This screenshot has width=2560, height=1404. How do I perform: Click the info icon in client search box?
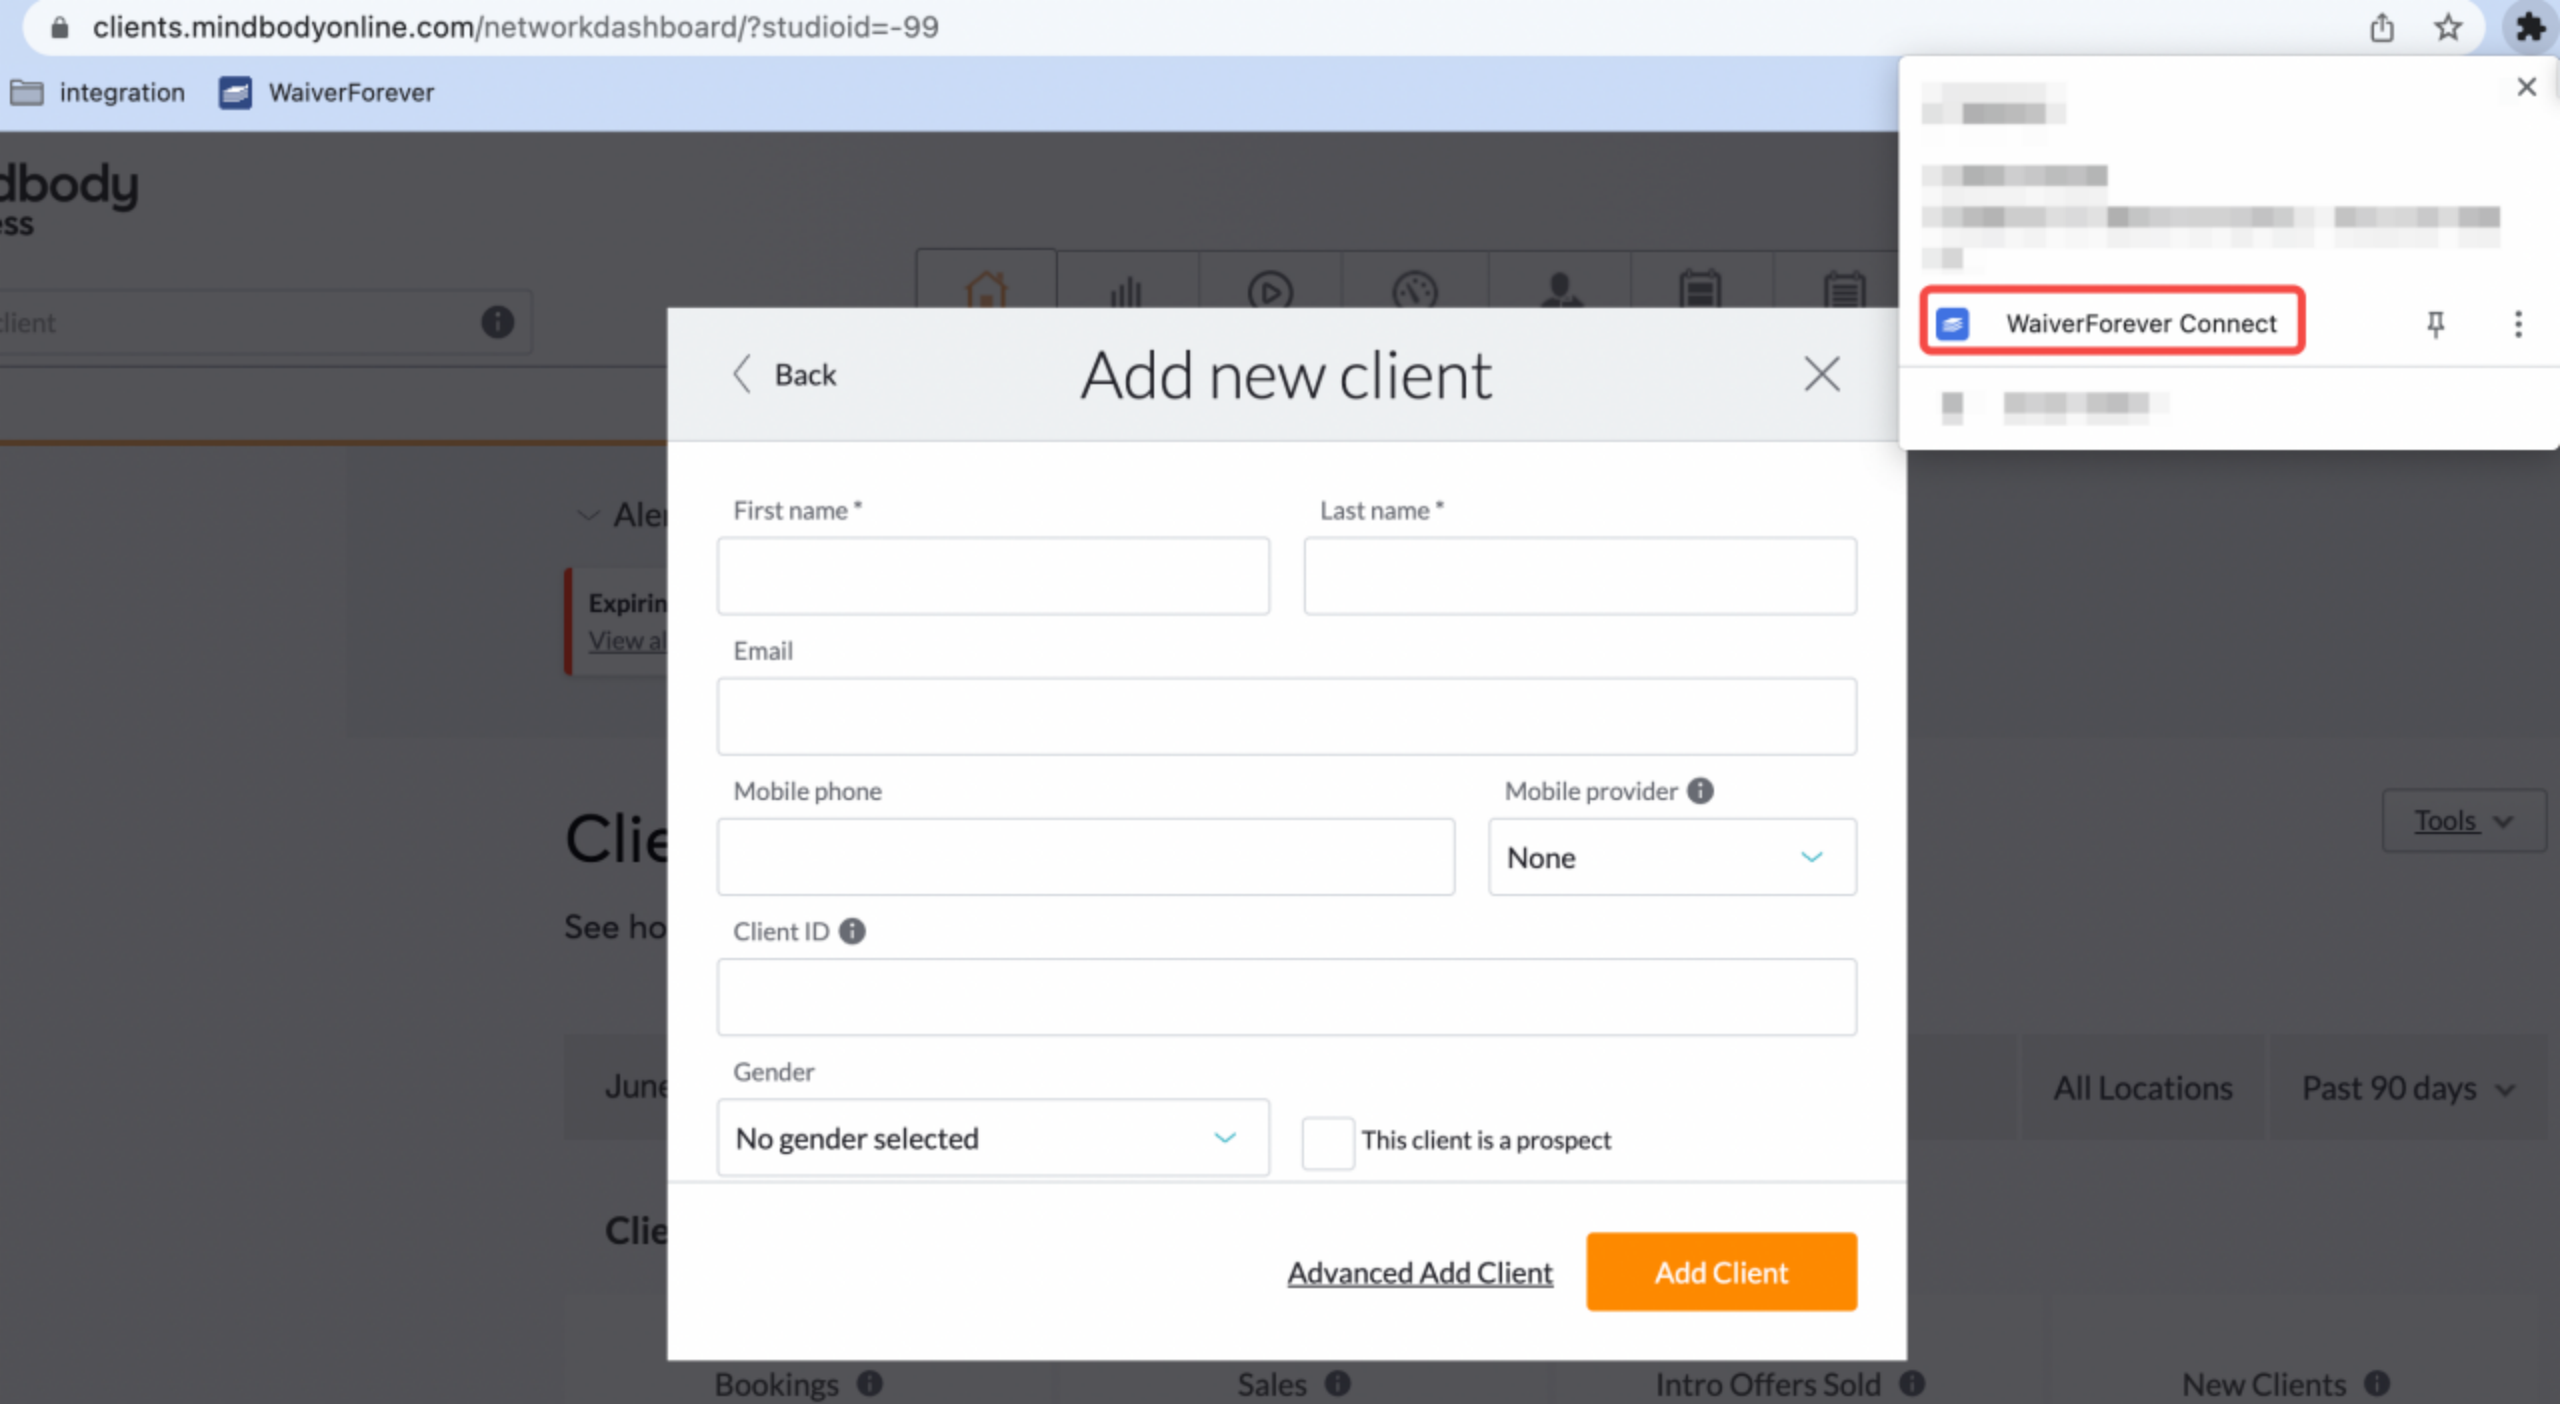tap(497, 322)
